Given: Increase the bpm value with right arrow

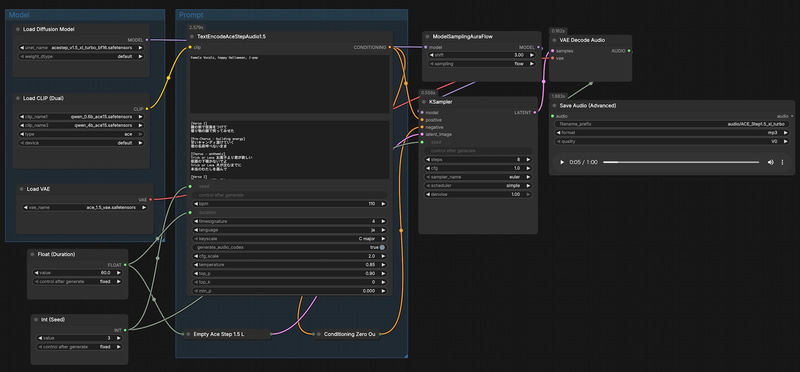Looking at the screenshot, I should point(383,204).
